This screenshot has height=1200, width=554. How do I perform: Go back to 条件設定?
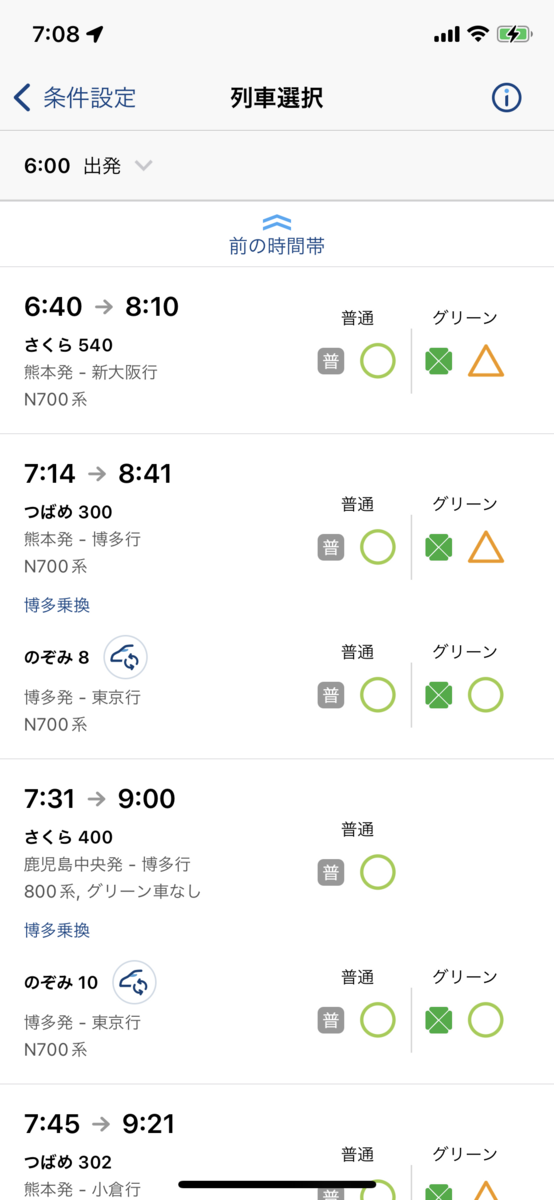click(x=75, y=97)
